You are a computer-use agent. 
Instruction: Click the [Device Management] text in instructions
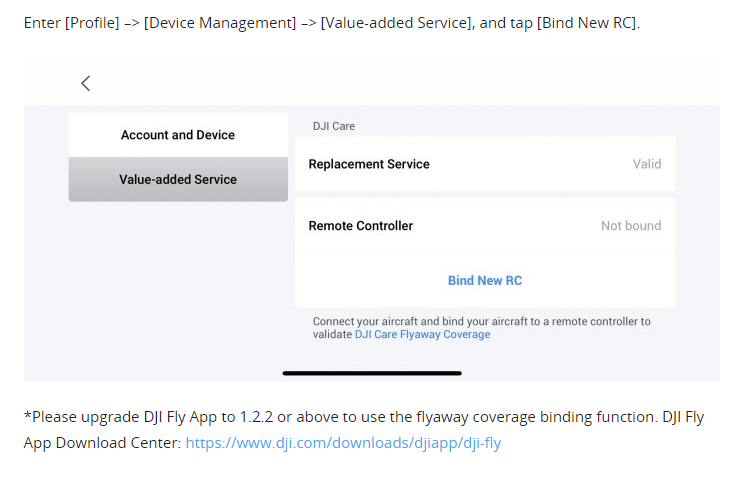point(220,22)
